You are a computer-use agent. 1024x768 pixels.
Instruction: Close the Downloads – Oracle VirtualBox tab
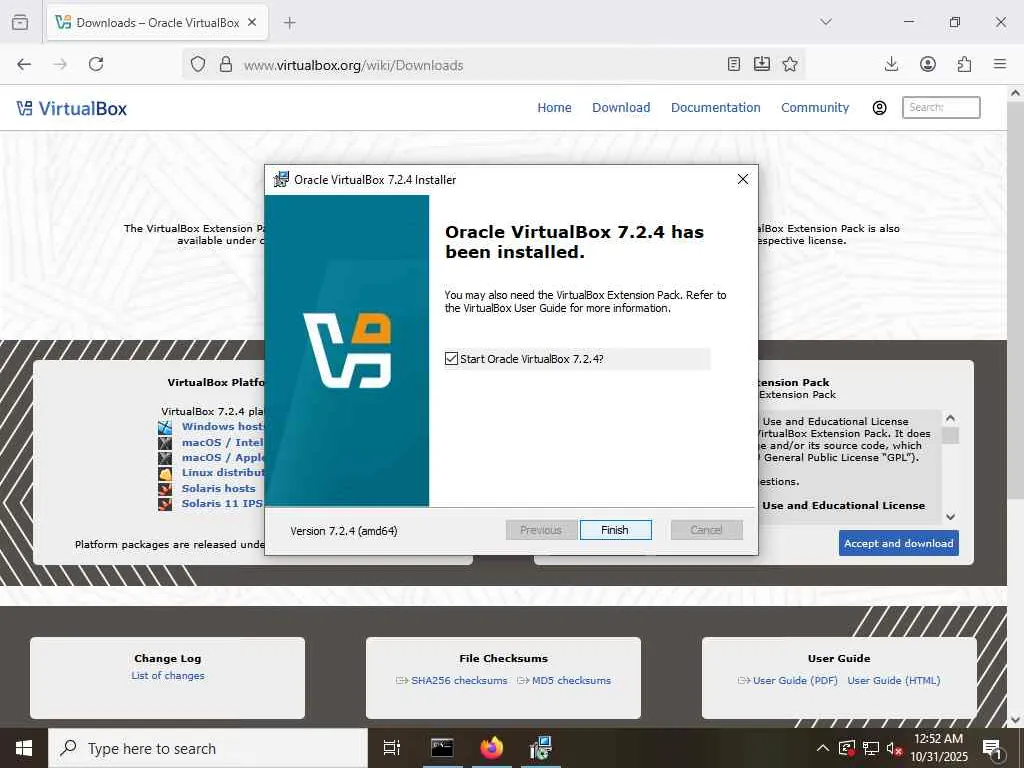click(x=253, y=22)
